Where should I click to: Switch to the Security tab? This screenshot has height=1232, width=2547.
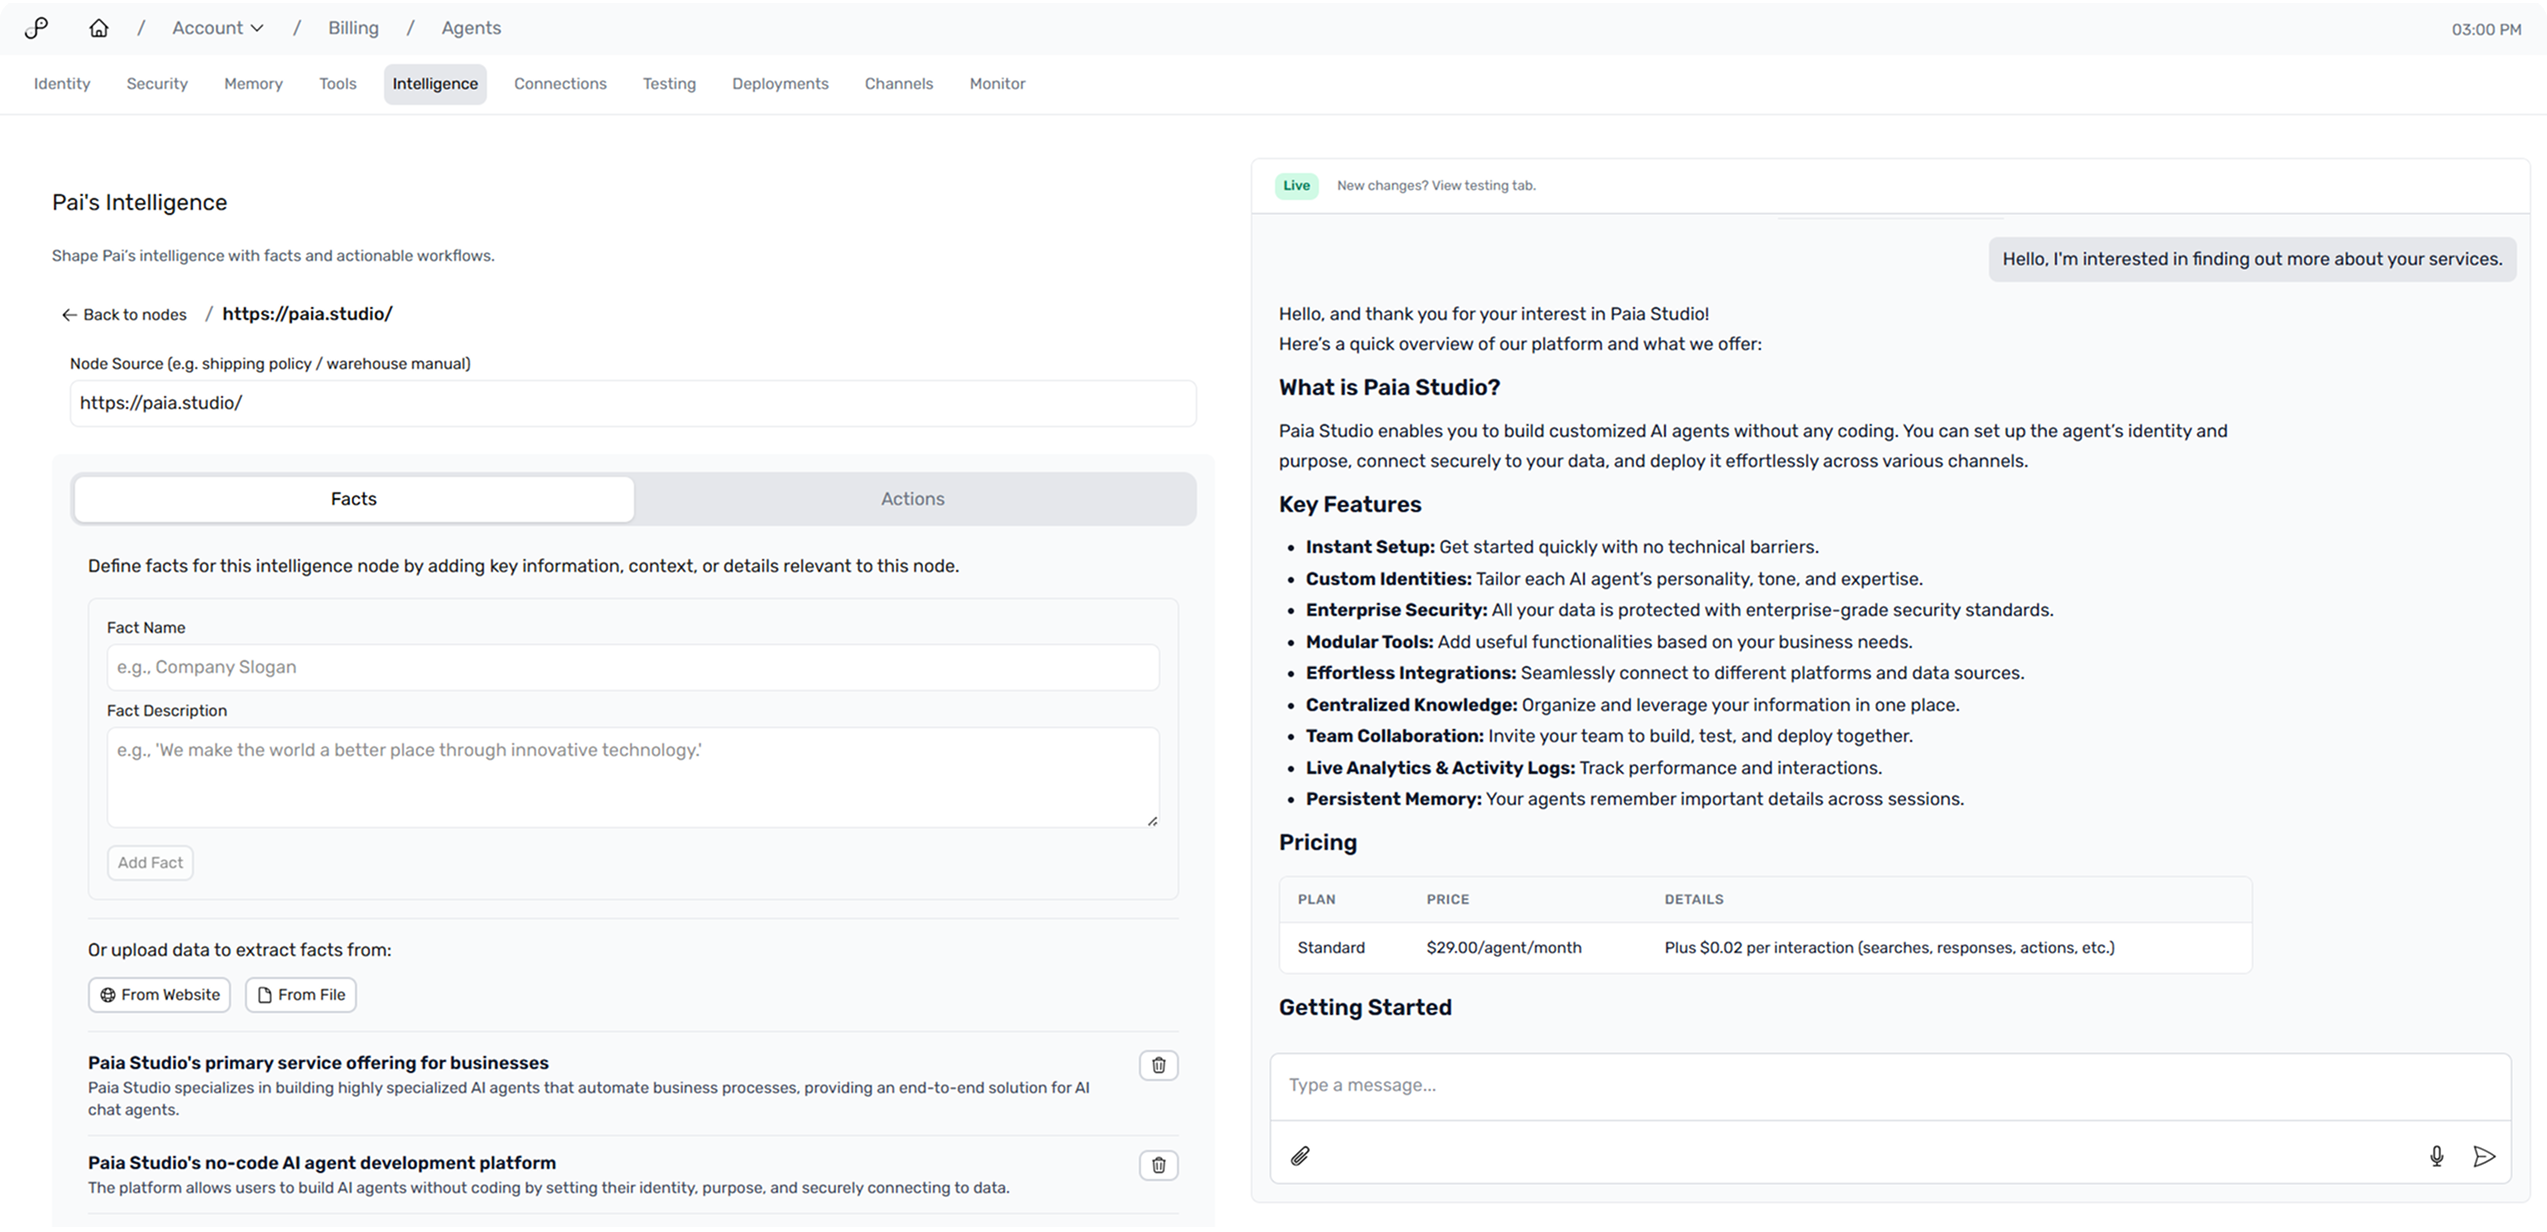pyautogui.click(x=157, y=84)
